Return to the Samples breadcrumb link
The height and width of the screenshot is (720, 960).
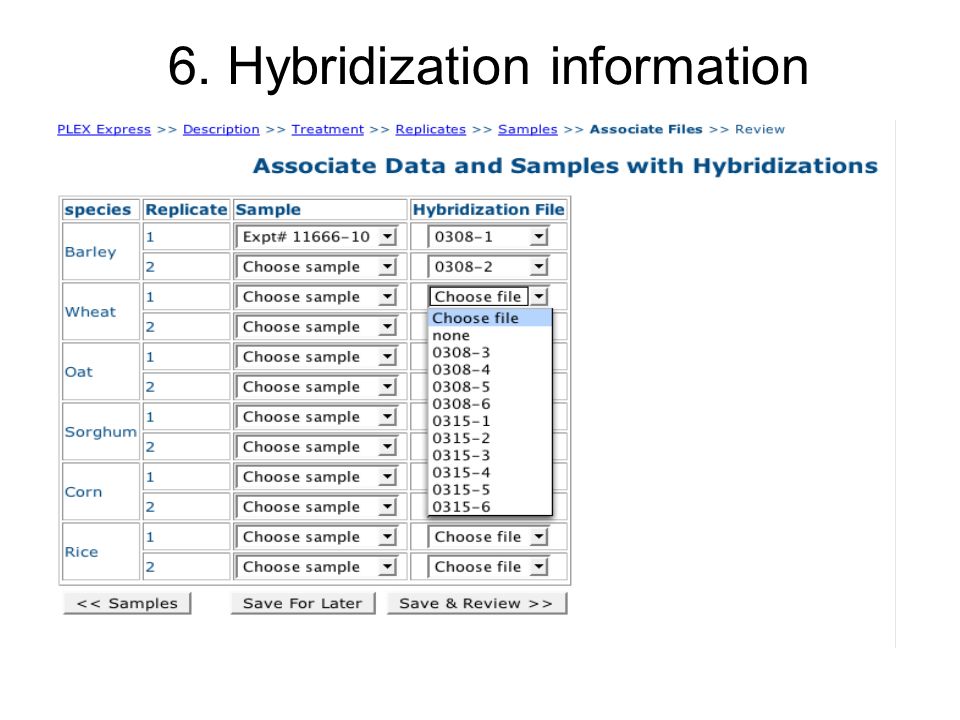click(527, 130)
